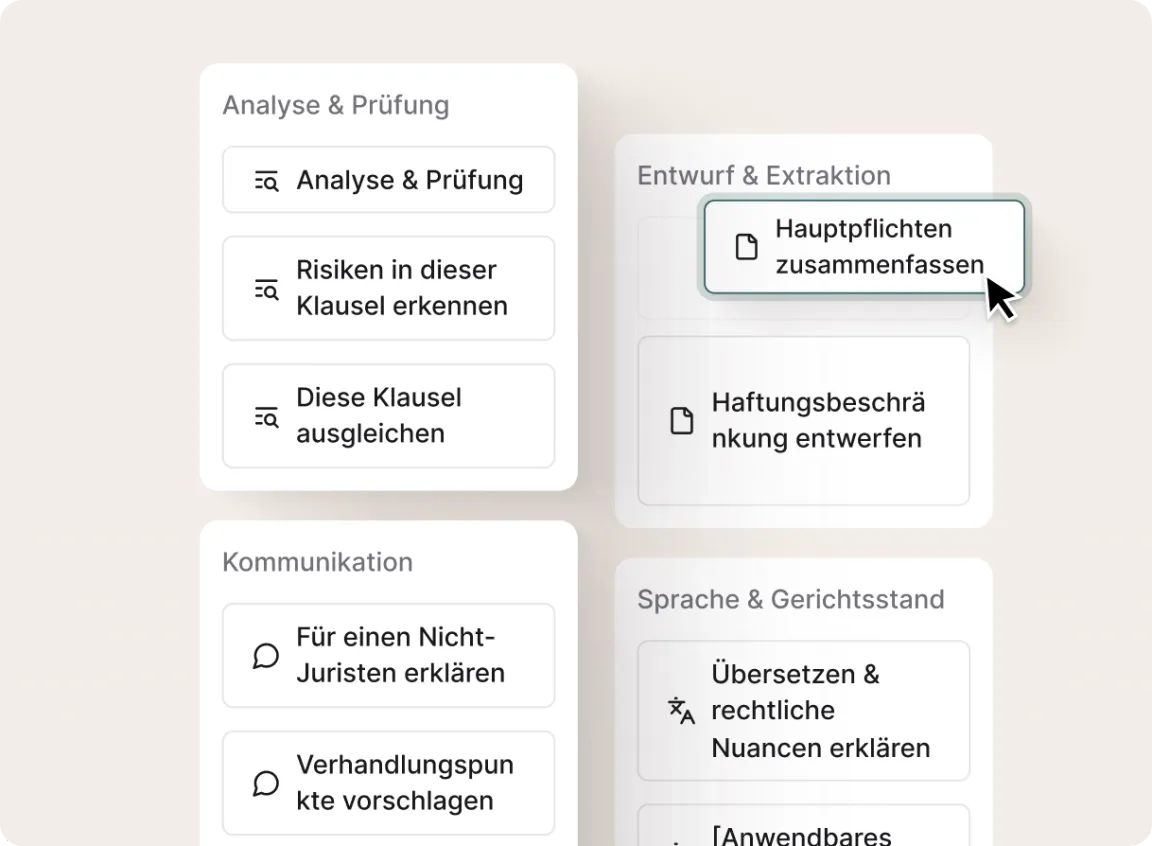Click the document icon on Hauptpflichten zusammenfassen

click(746, 247)
